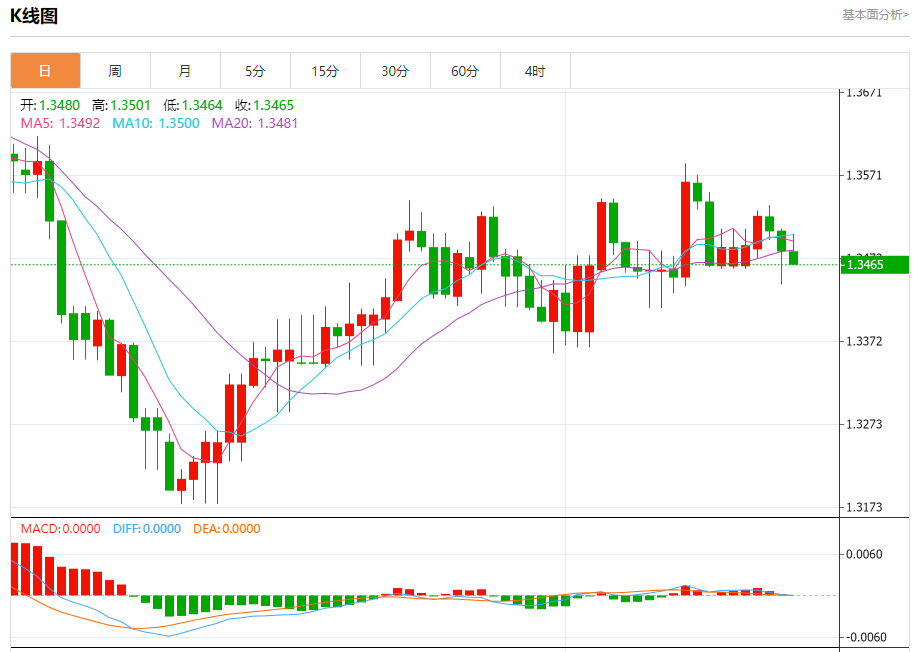Open the 4时 interval tab

[536, 71]
